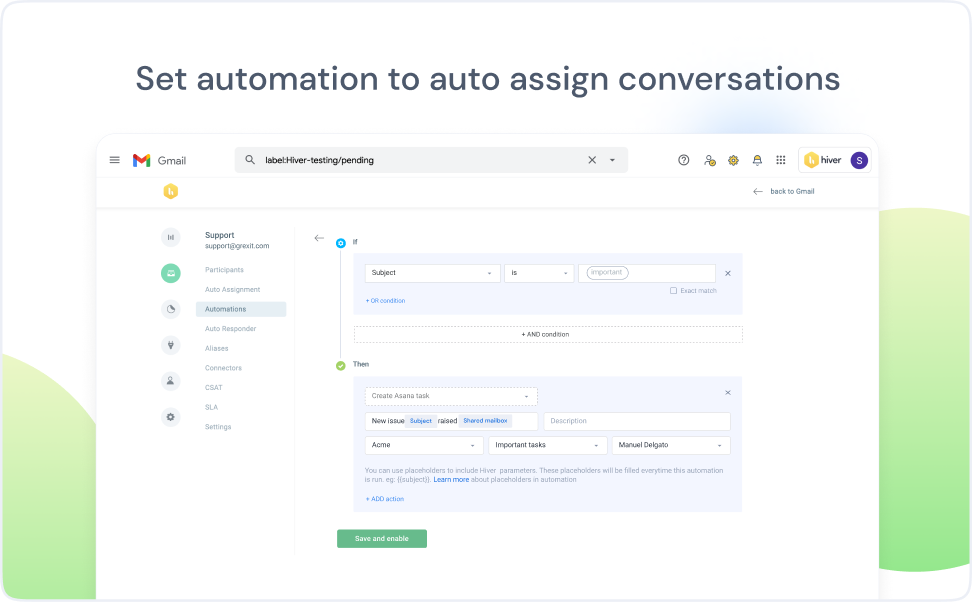Click the Save and enable button
Image resolution: width=972 pixels, height=602 pixels.
pyautogui.click(x=382, y=538)
